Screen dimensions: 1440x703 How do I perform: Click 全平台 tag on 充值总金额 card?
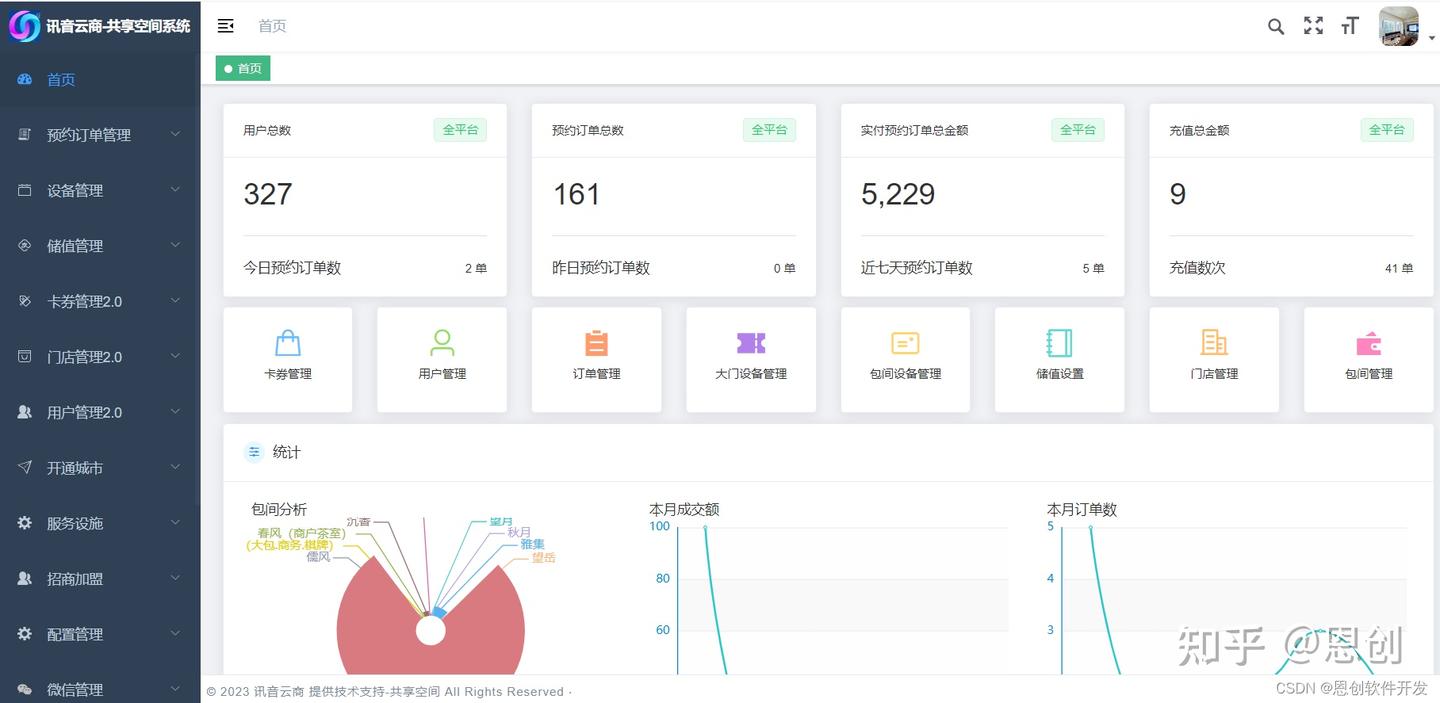click(1386, 130)
